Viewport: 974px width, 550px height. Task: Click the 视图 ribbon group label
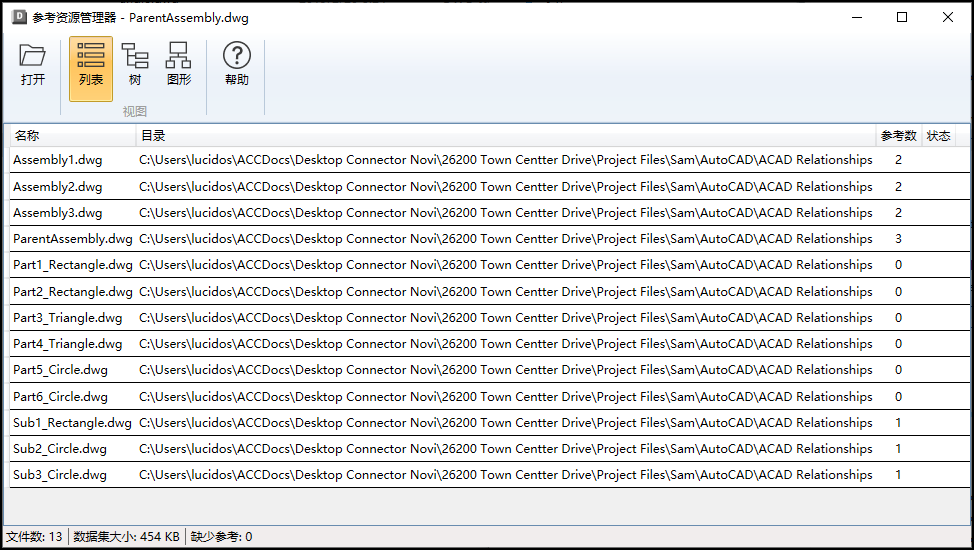(x=135, y=111)
